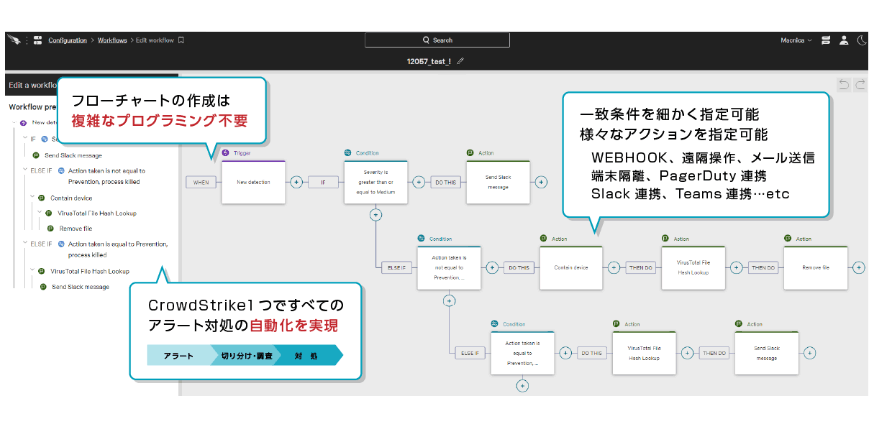This screenshot has height=430, width=879.
Task: Click the Condition icon above the Severity node
Action: (348, 152)
